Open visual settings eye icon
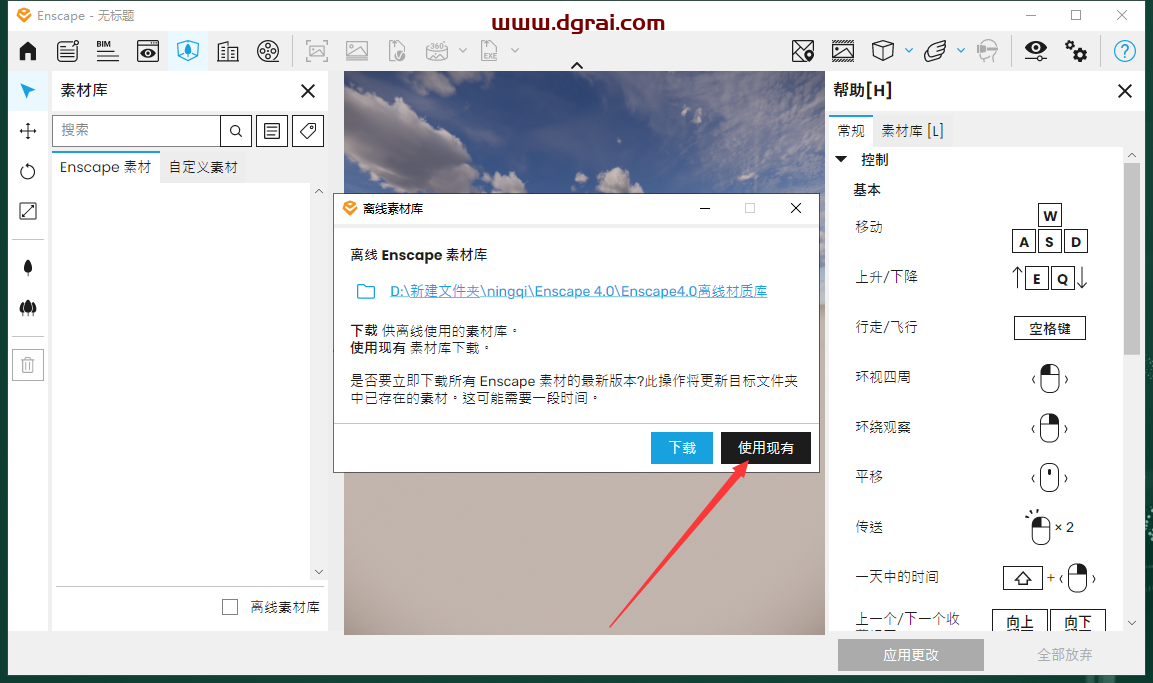Screen dimensions: 1153x683 click(1036, 50)
